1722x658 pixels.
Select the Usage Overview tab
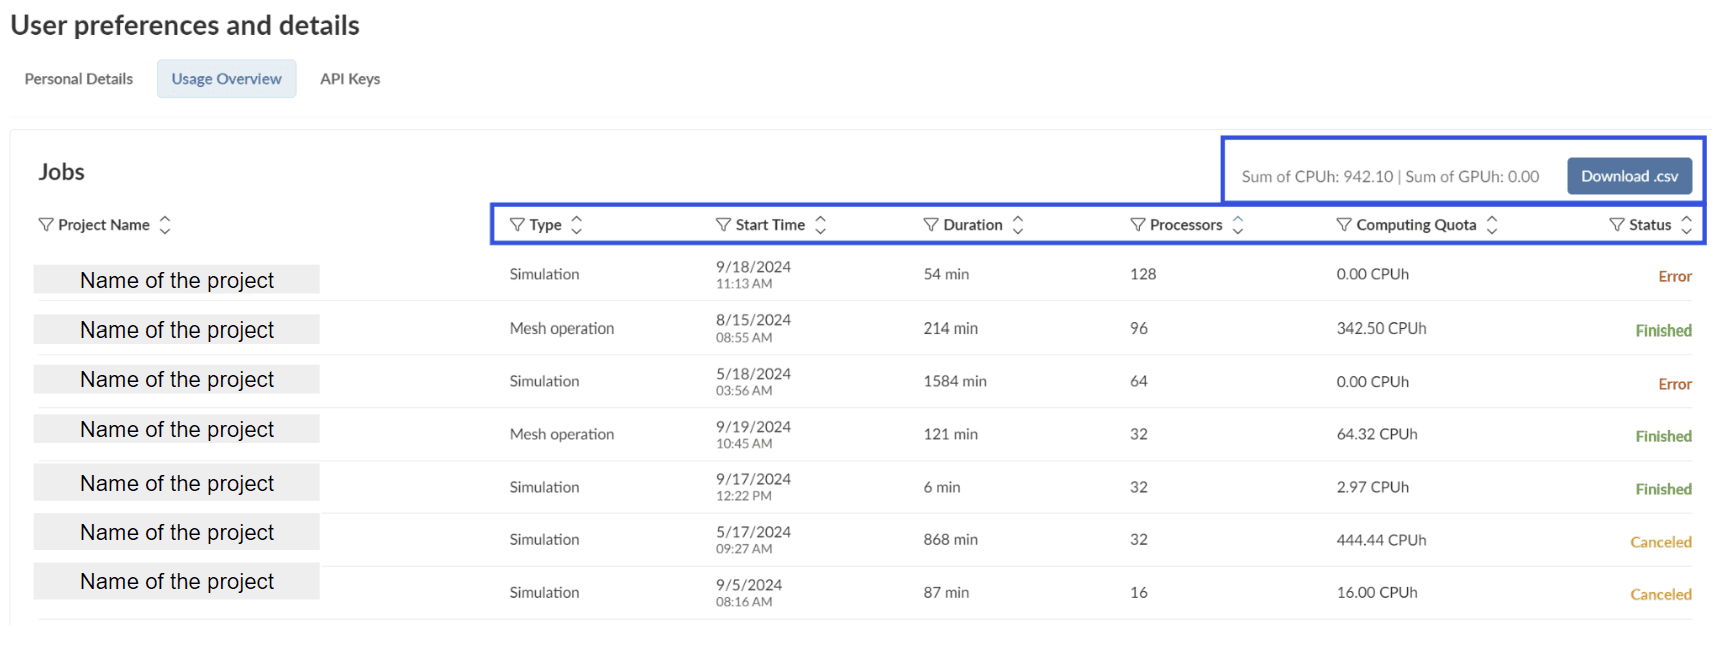[x=226, y=79]
